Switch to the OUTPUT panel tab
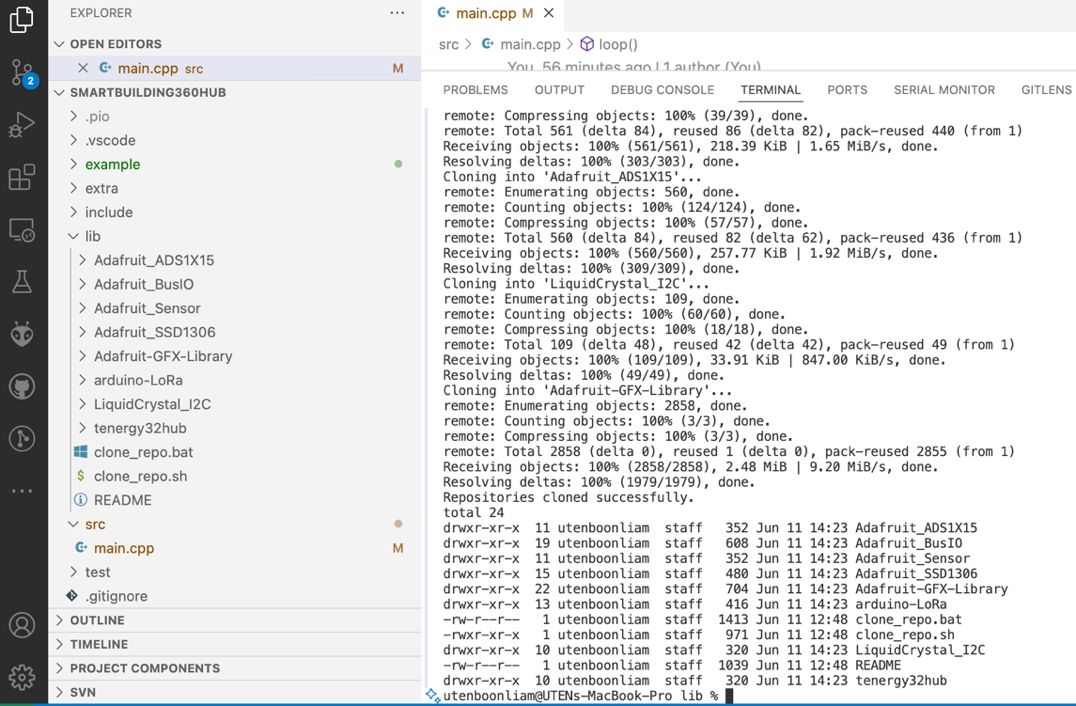Image resolution: width=1076 pixels, height=706 pixels. 559,90
